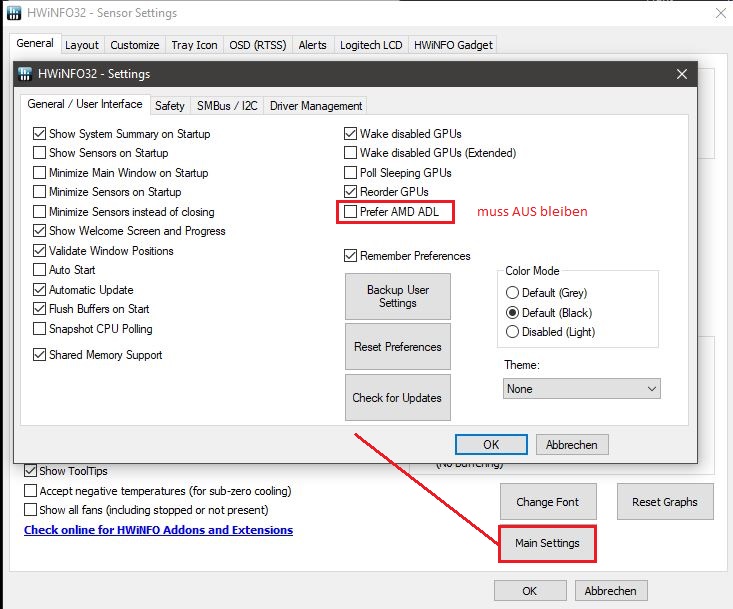Switch to General / User Interface tab
This screenshot has height=609, width=733.
coord(85,104)
